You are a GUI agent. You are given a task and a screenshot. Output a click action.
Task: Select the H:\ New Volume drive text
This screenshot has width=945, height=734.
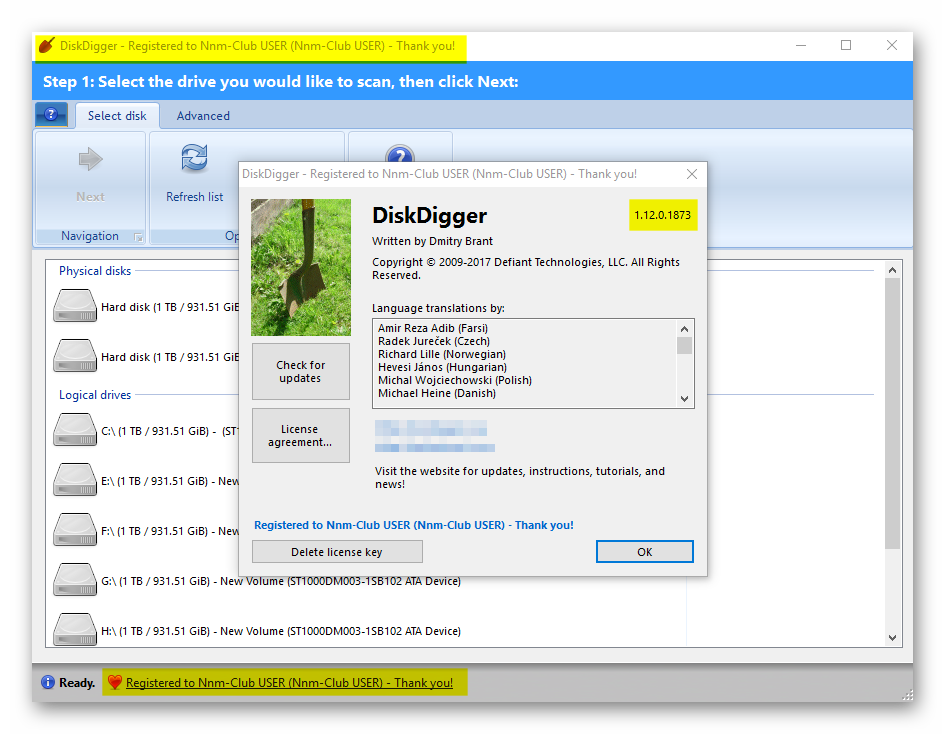tap(281, 631)
